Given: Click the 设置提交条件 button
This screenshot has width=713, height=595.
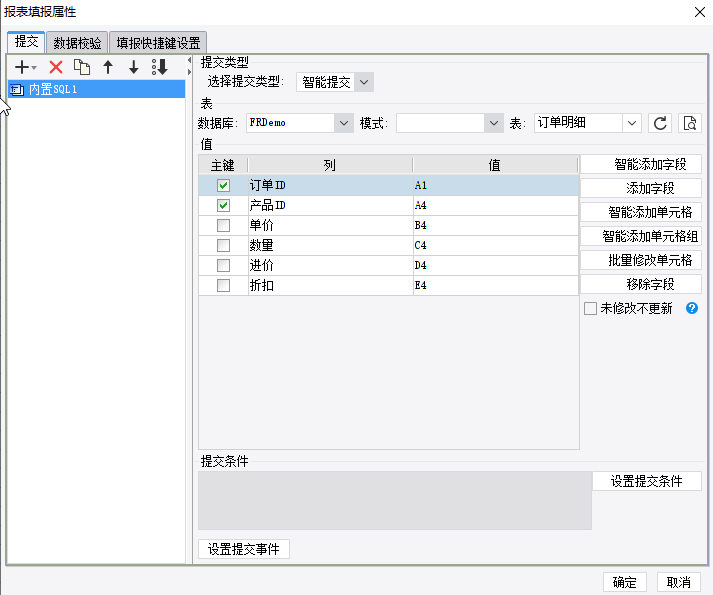Looking at the screenshot, I should pos(647,481).
